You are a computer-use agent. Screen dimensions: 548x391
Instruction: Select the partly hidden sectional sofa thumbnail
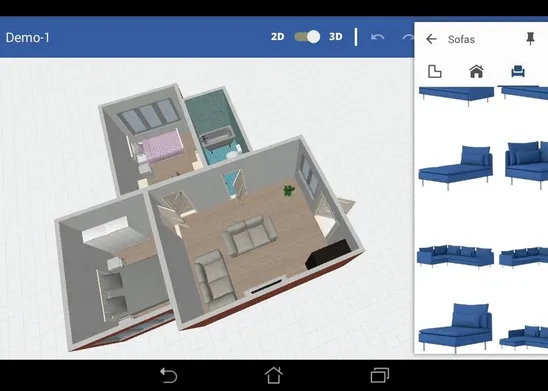pyautogui.click(x=524, y=257)
